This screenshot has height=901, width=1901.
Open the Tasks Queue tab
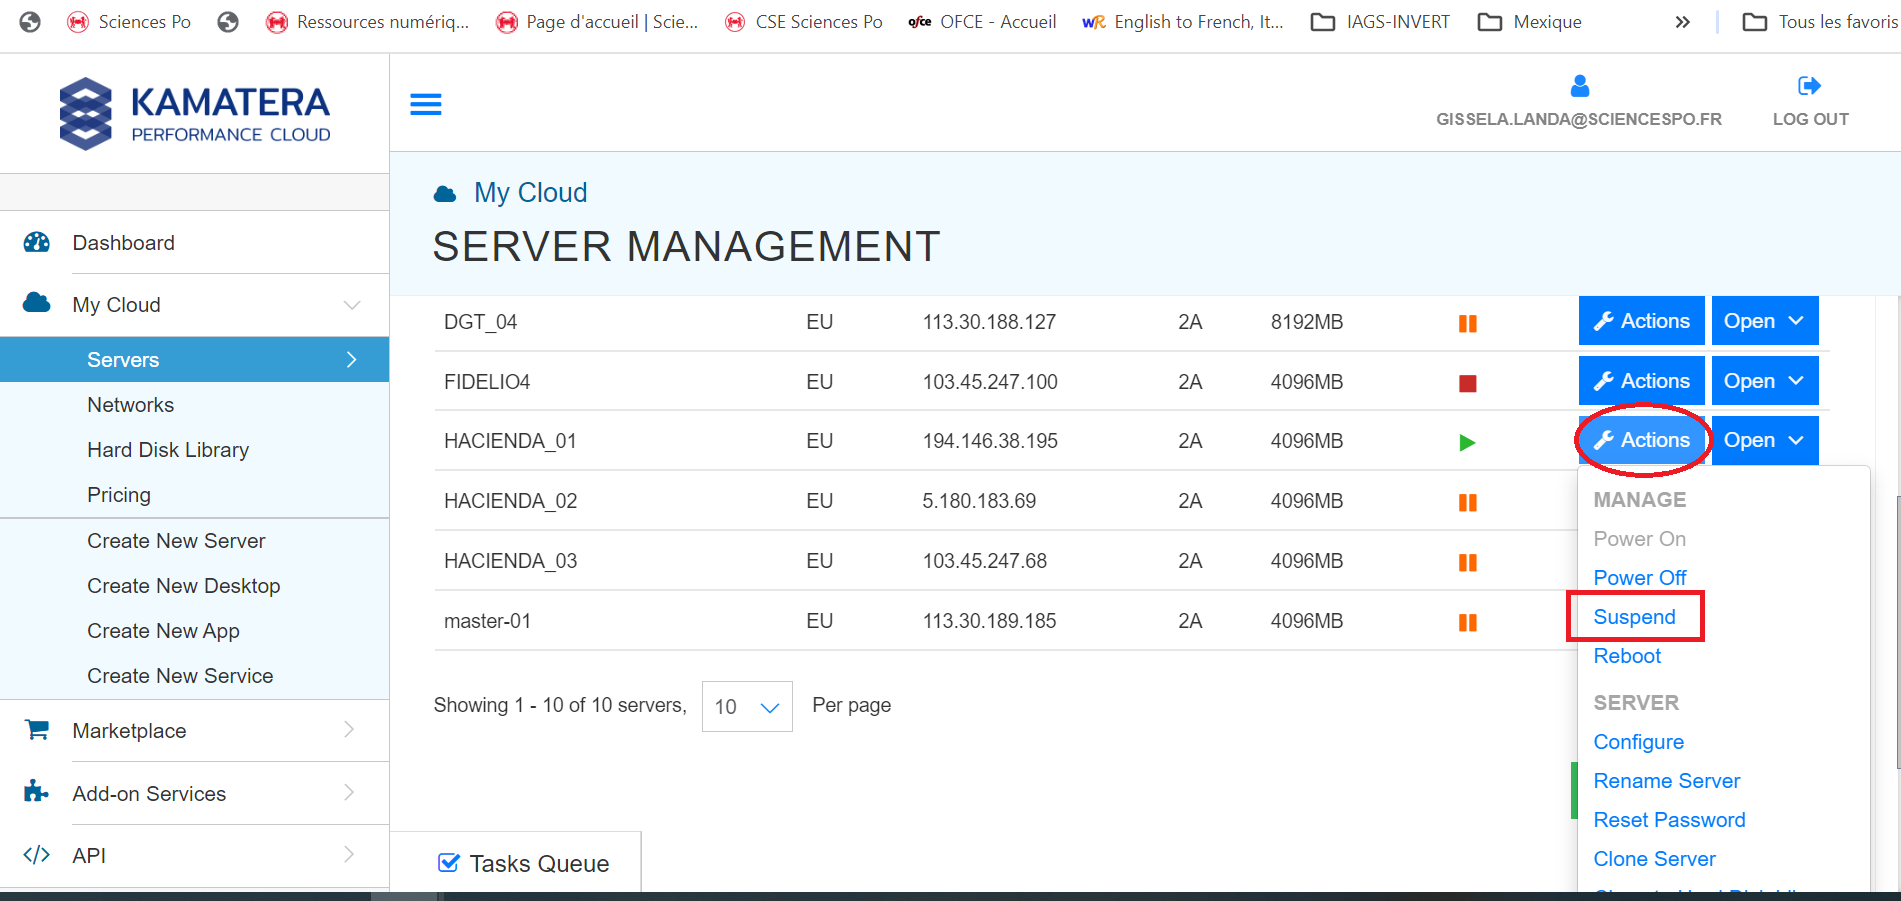point(516,862)
